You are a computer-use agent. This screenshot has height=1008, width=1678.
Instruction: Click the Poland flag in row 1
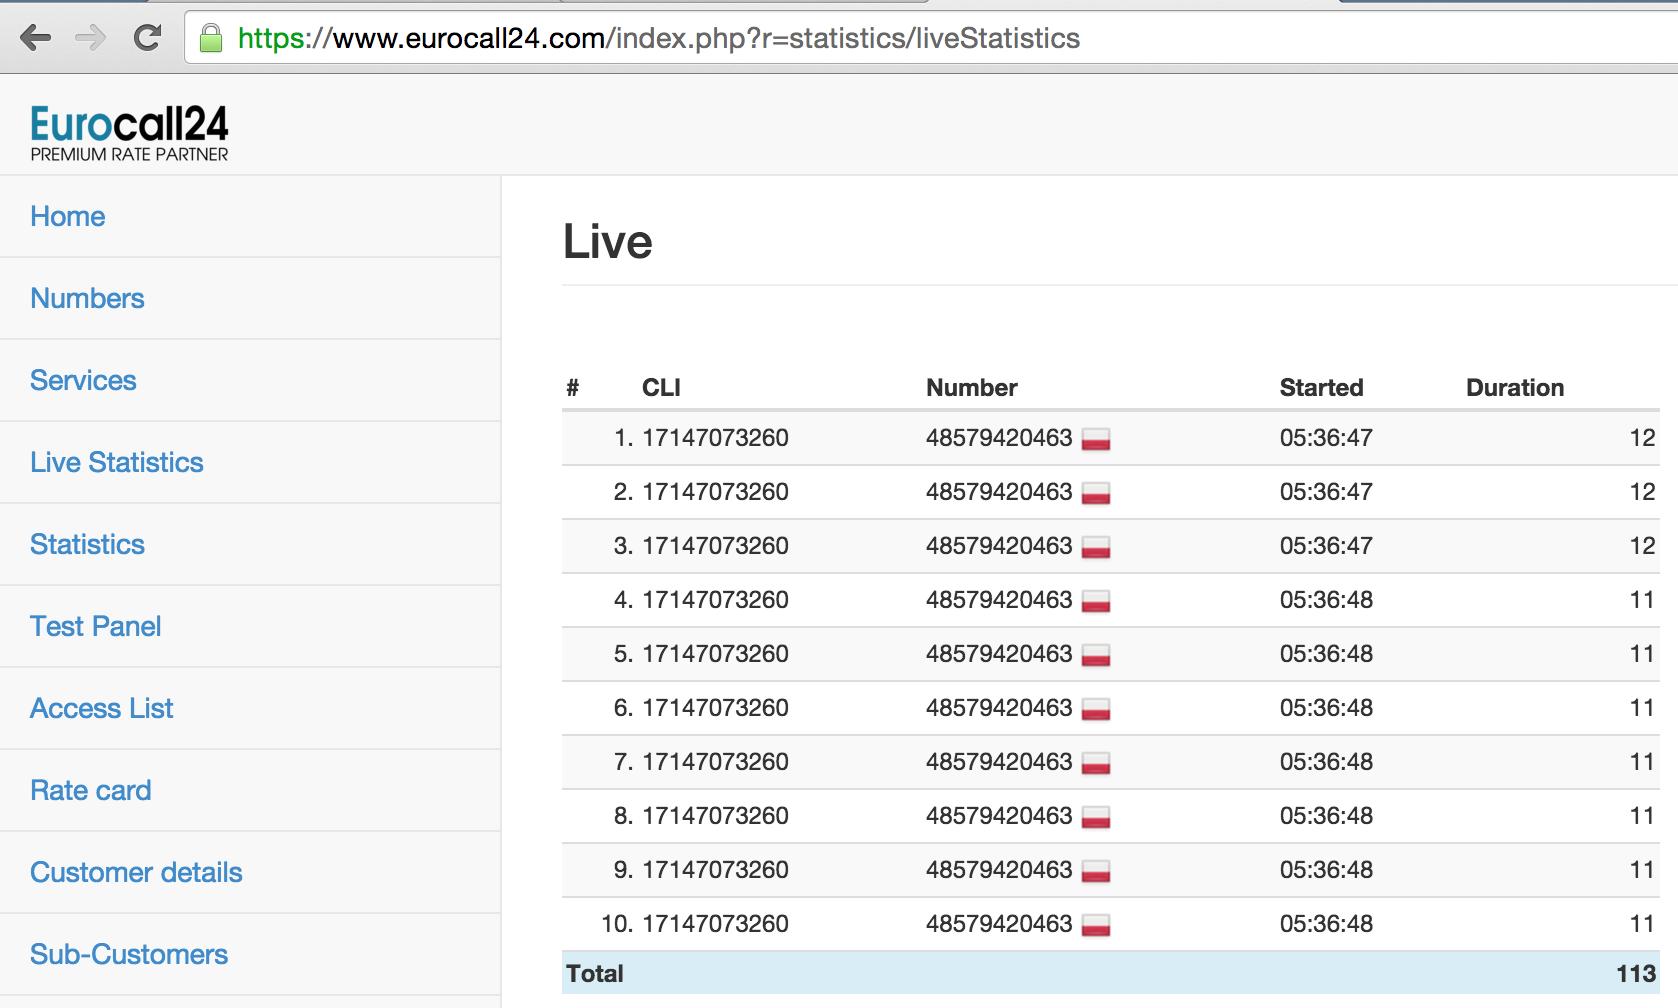click(1096, 439)
